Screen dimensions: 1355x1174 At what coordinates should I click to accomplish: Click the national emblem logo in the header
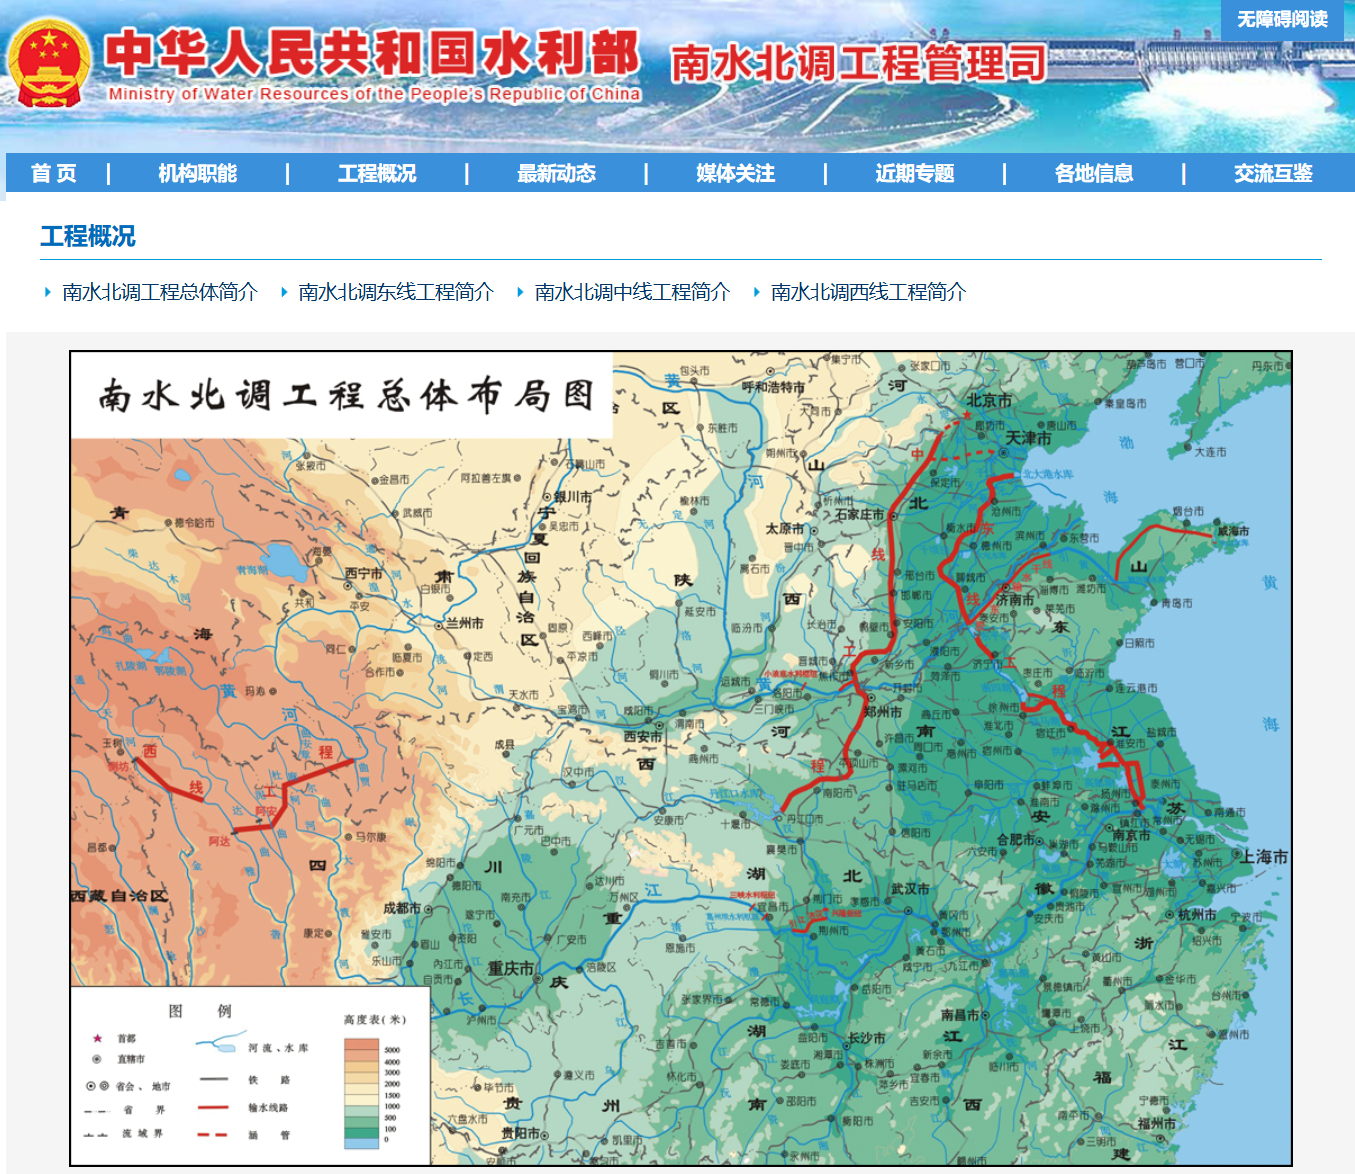49,63
